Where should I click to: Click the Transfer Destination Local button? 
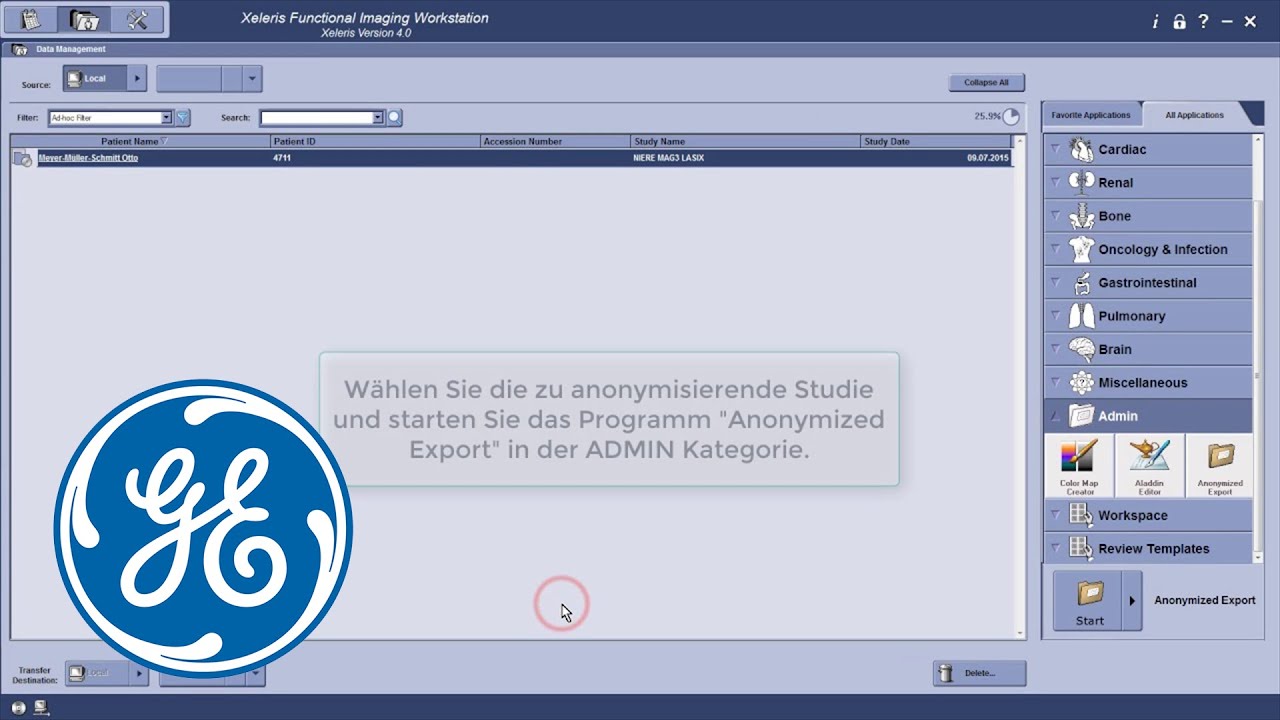point(98,673)
